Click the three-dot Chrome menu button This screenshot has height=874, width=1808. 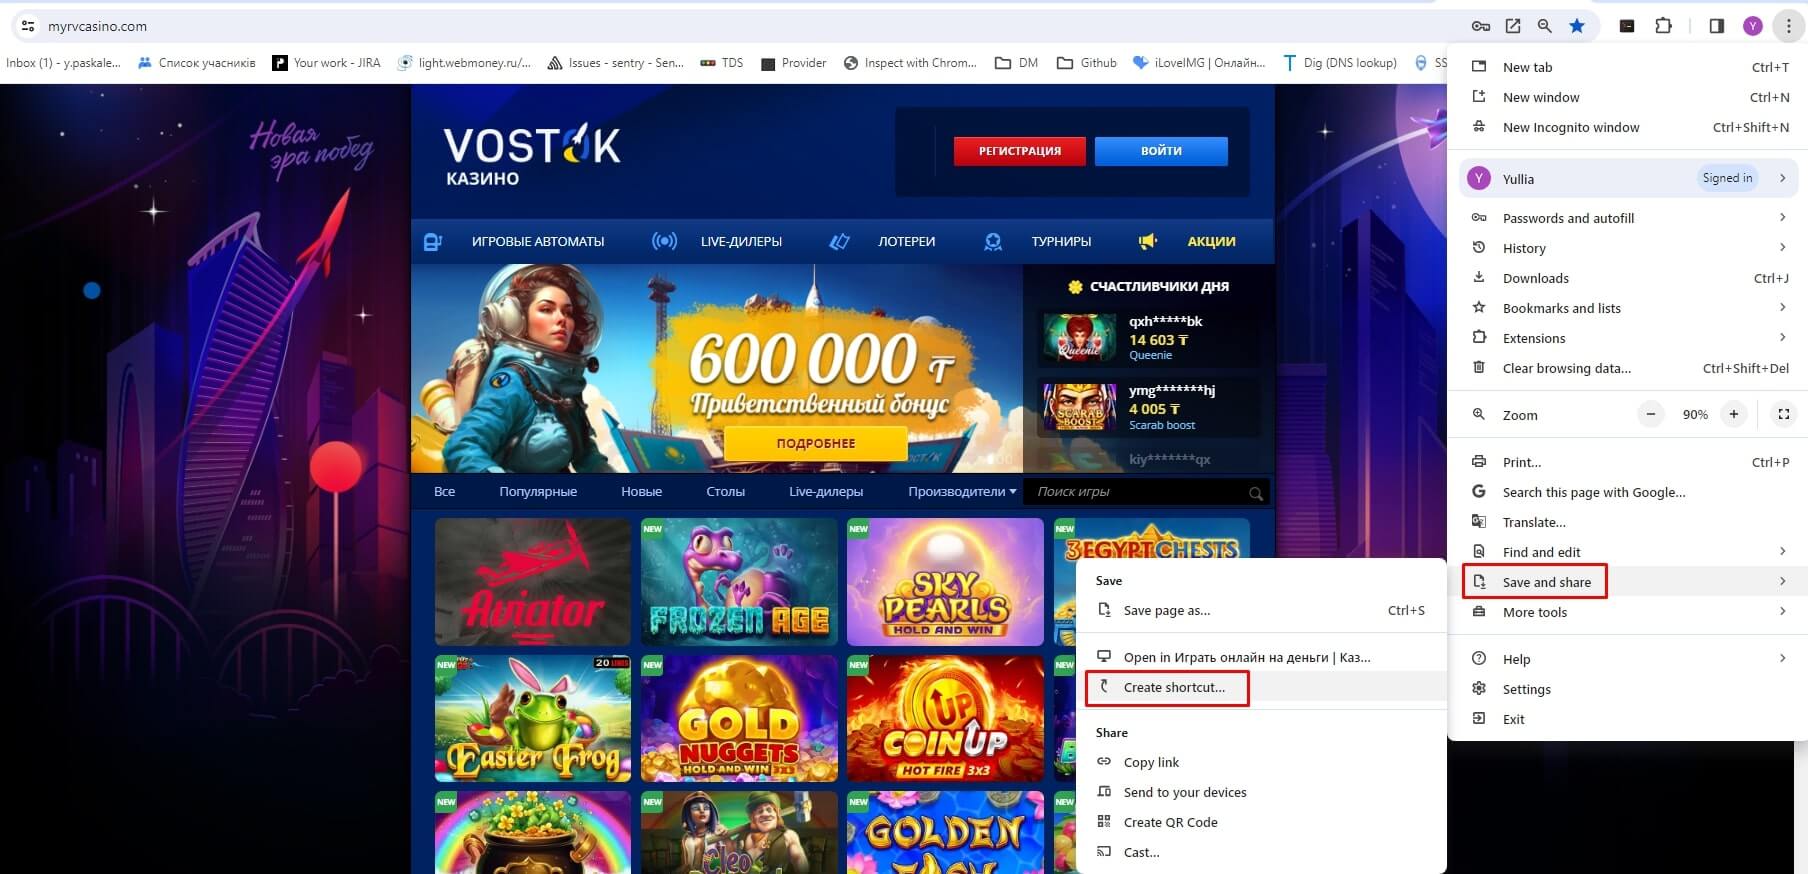pos(1788,26)
